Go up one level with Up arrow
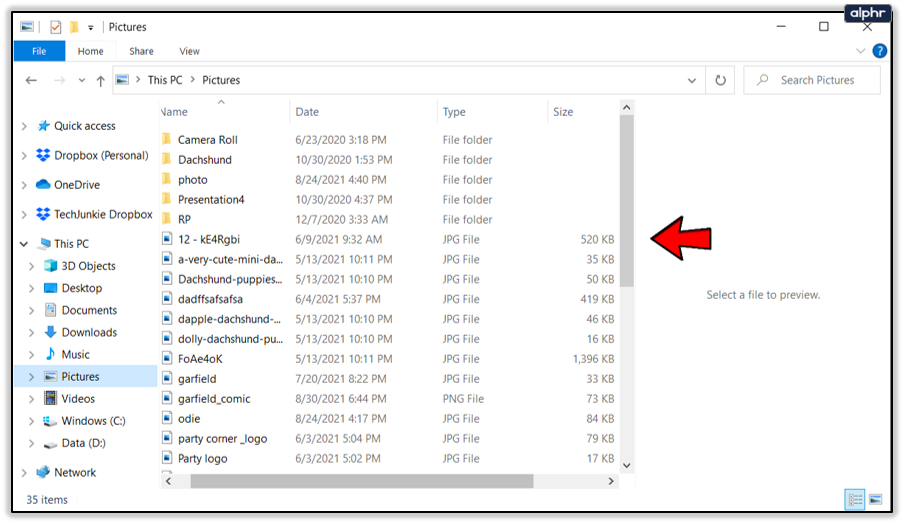Screen dimensions: 904x524 point(100,81)
